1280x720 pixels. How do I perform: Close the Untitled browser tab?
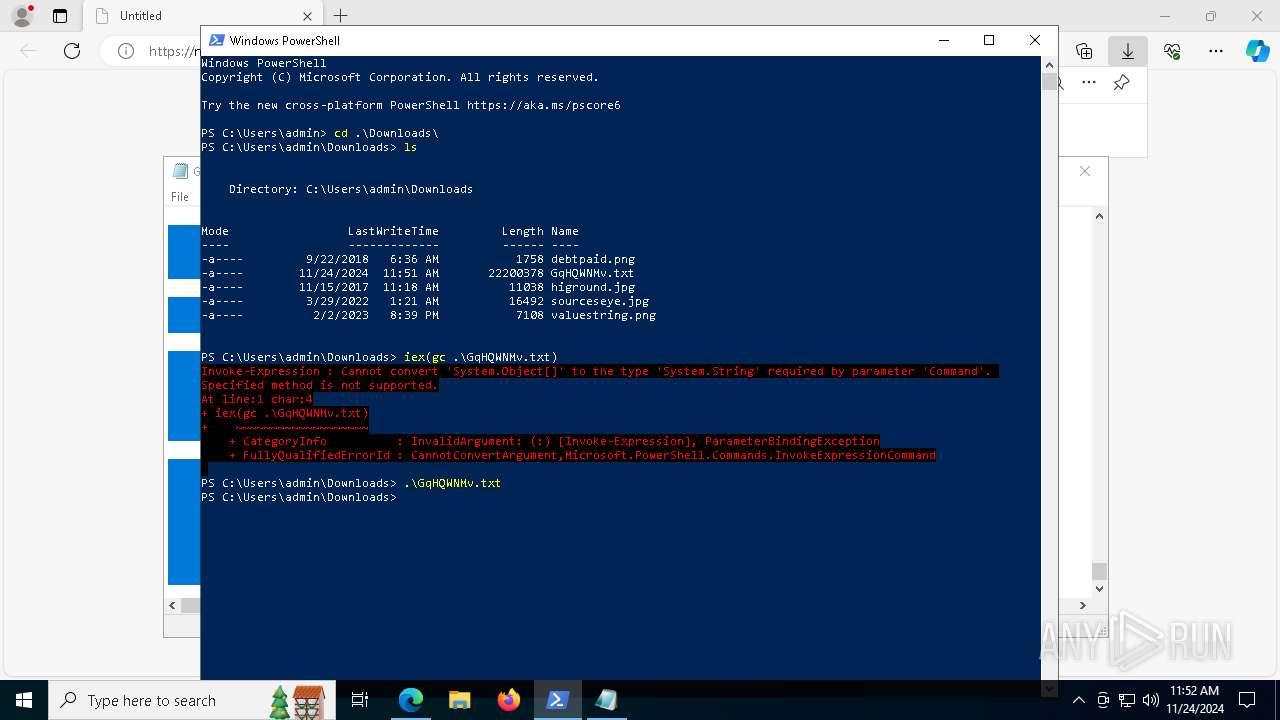point(307,16)
